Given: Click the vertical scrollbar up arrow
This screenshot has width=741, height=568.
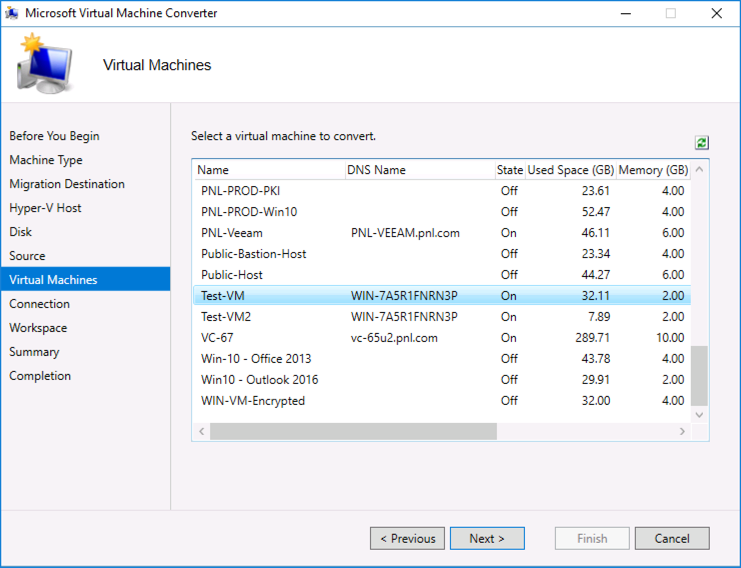Looking at the screenshot, I should (699, 170).
